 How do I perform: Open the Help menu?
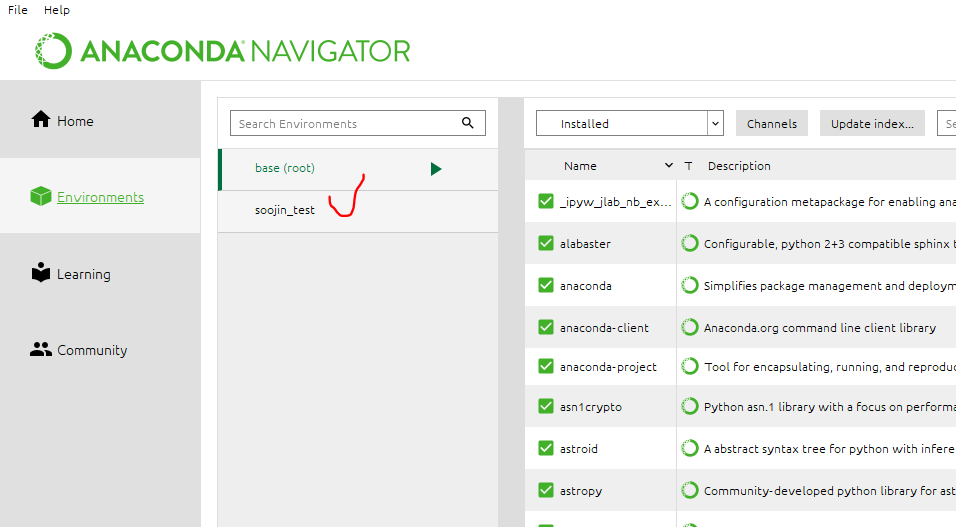click(57, 10)
